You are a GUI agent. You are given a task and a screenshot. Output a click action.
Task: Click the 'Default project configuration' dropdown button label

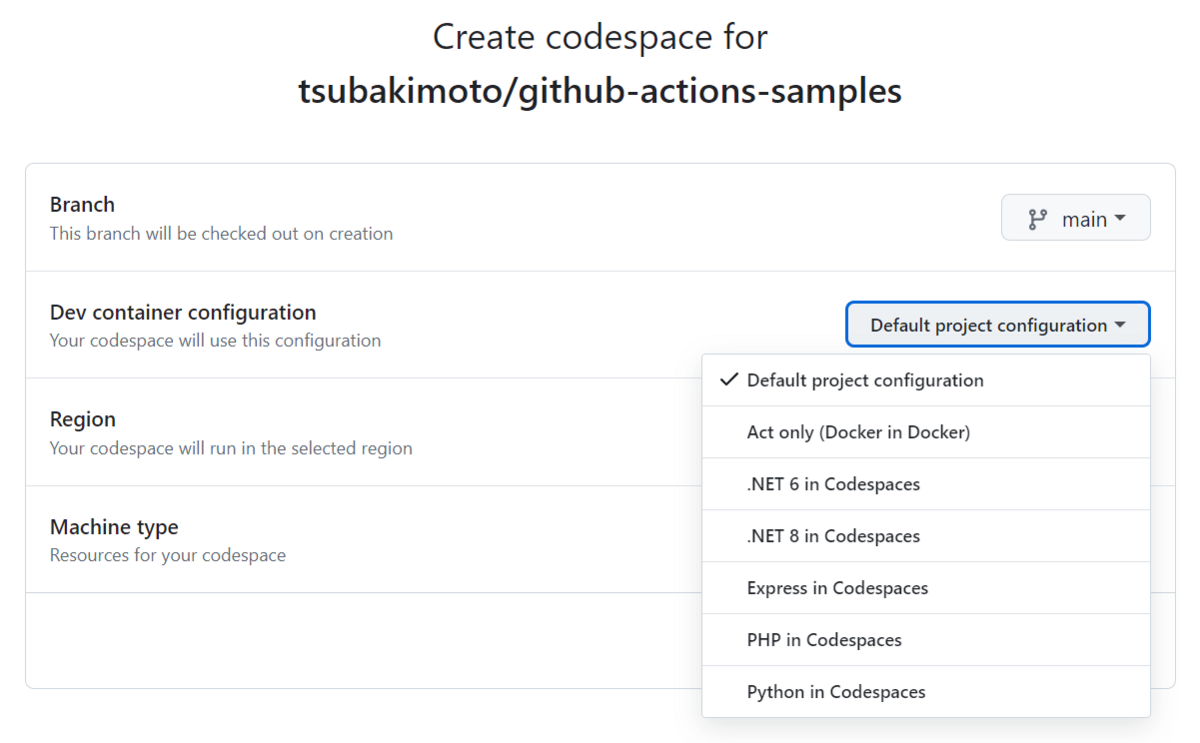[988, 325]
